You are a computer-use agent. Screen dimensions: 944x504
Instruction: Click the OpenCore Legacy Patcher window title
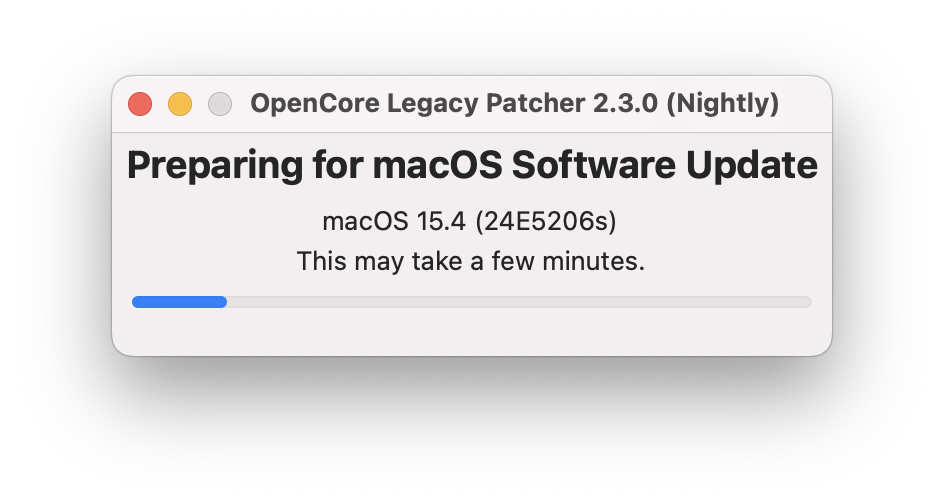[x=514, y=104]
